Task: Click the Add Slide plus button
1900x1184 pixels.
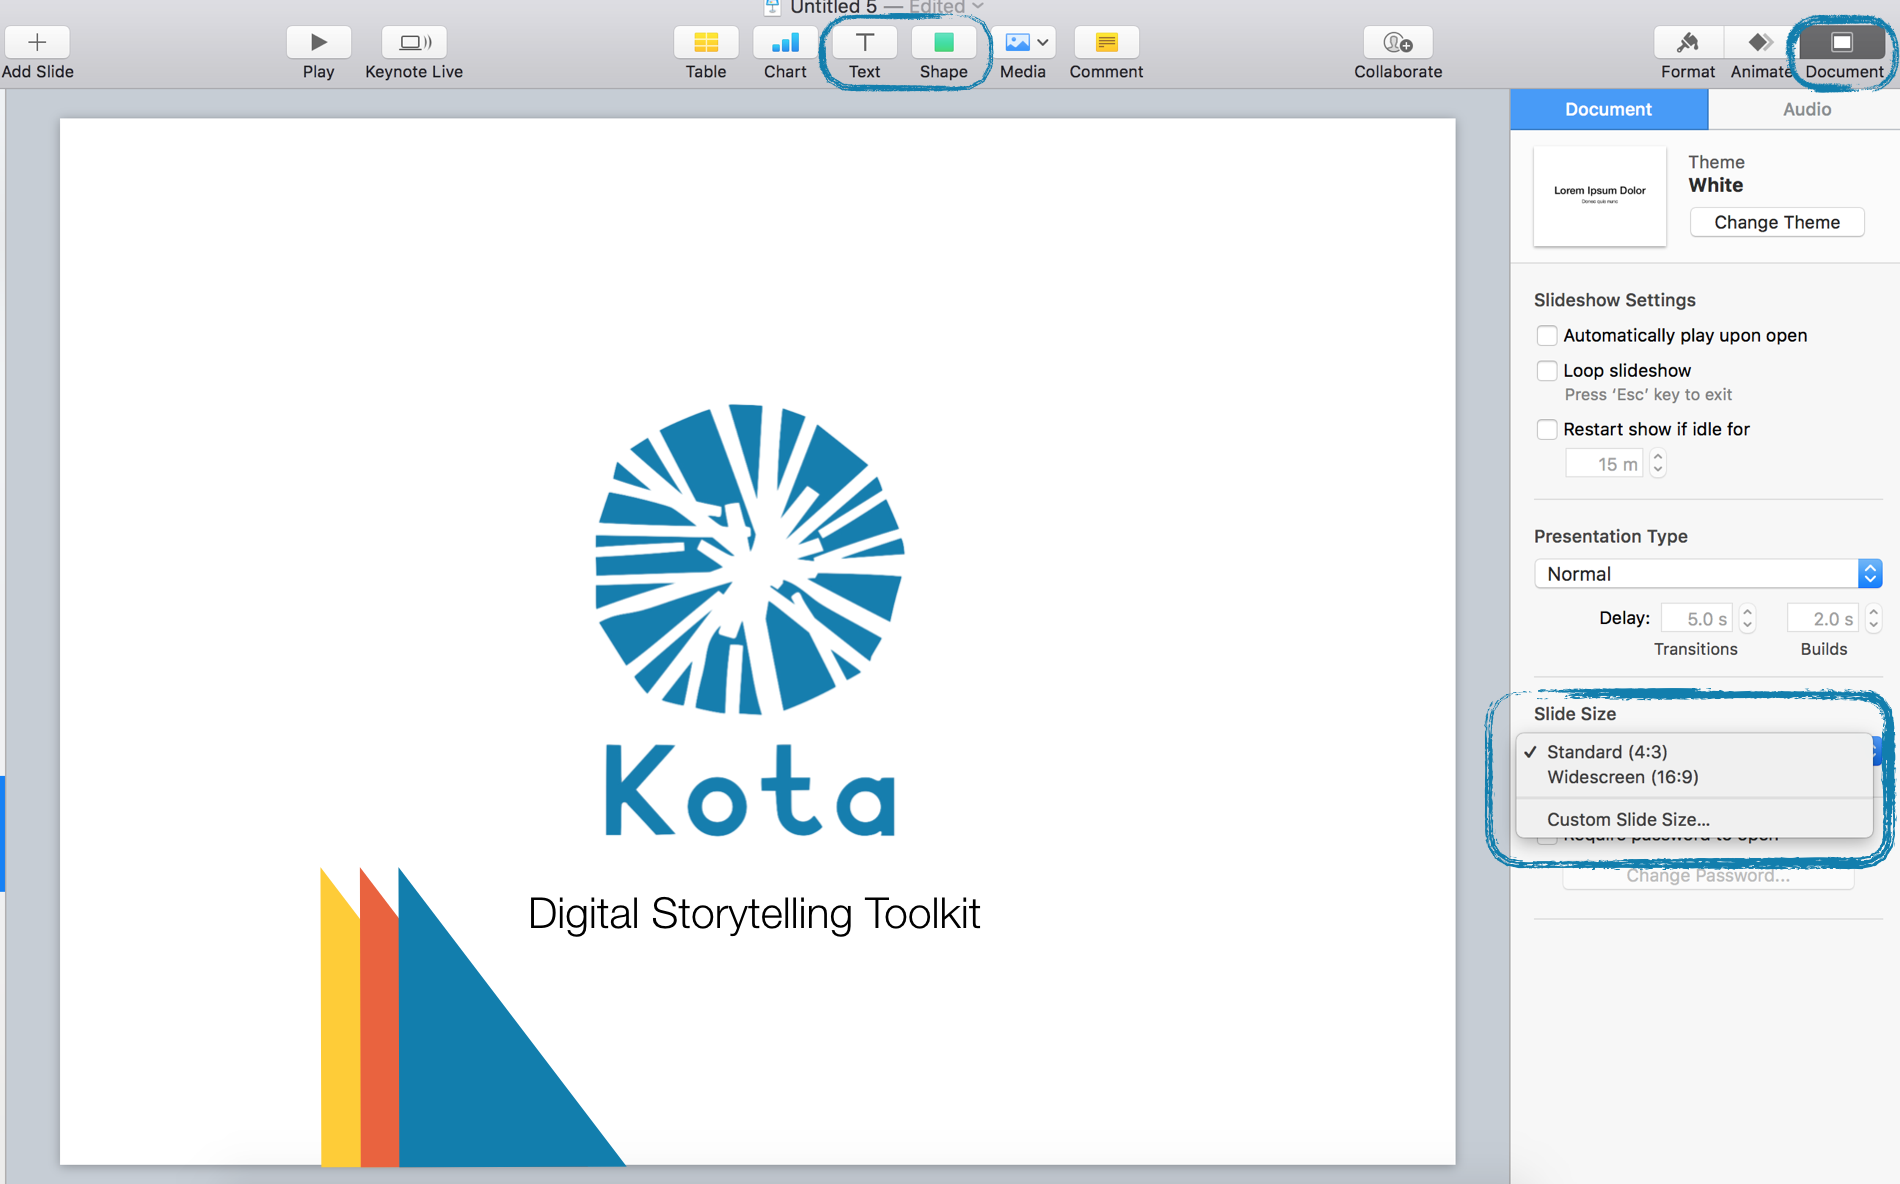Action: [37, 43]
